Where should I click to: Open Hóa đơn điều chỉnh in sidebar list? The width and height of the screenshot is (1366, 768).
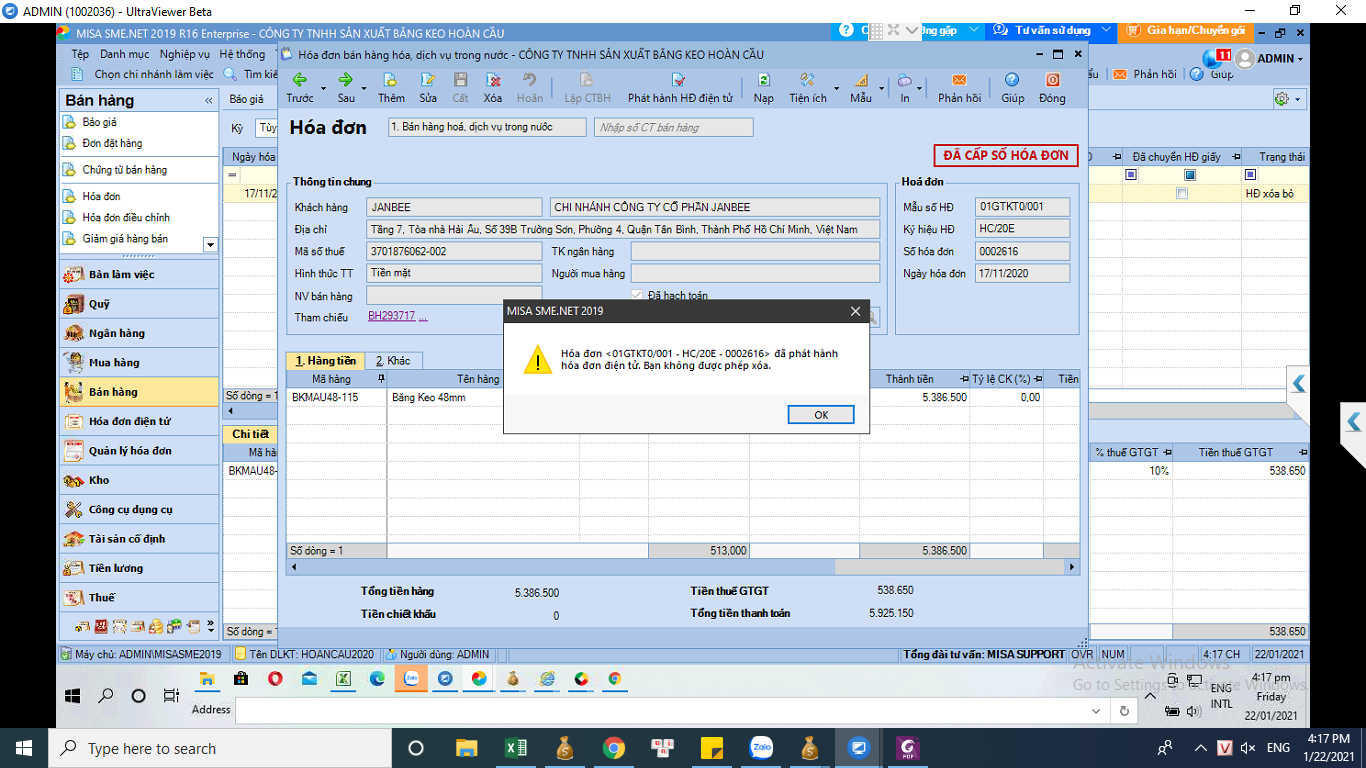click(x=126, y=217)
